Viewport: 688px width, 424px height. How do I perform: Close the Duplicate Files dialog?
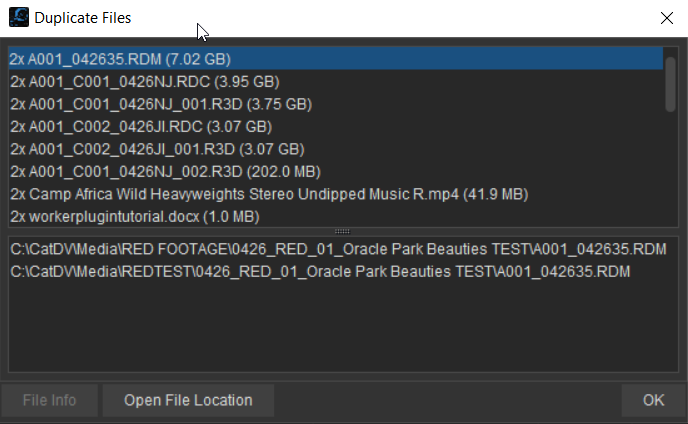666,18
